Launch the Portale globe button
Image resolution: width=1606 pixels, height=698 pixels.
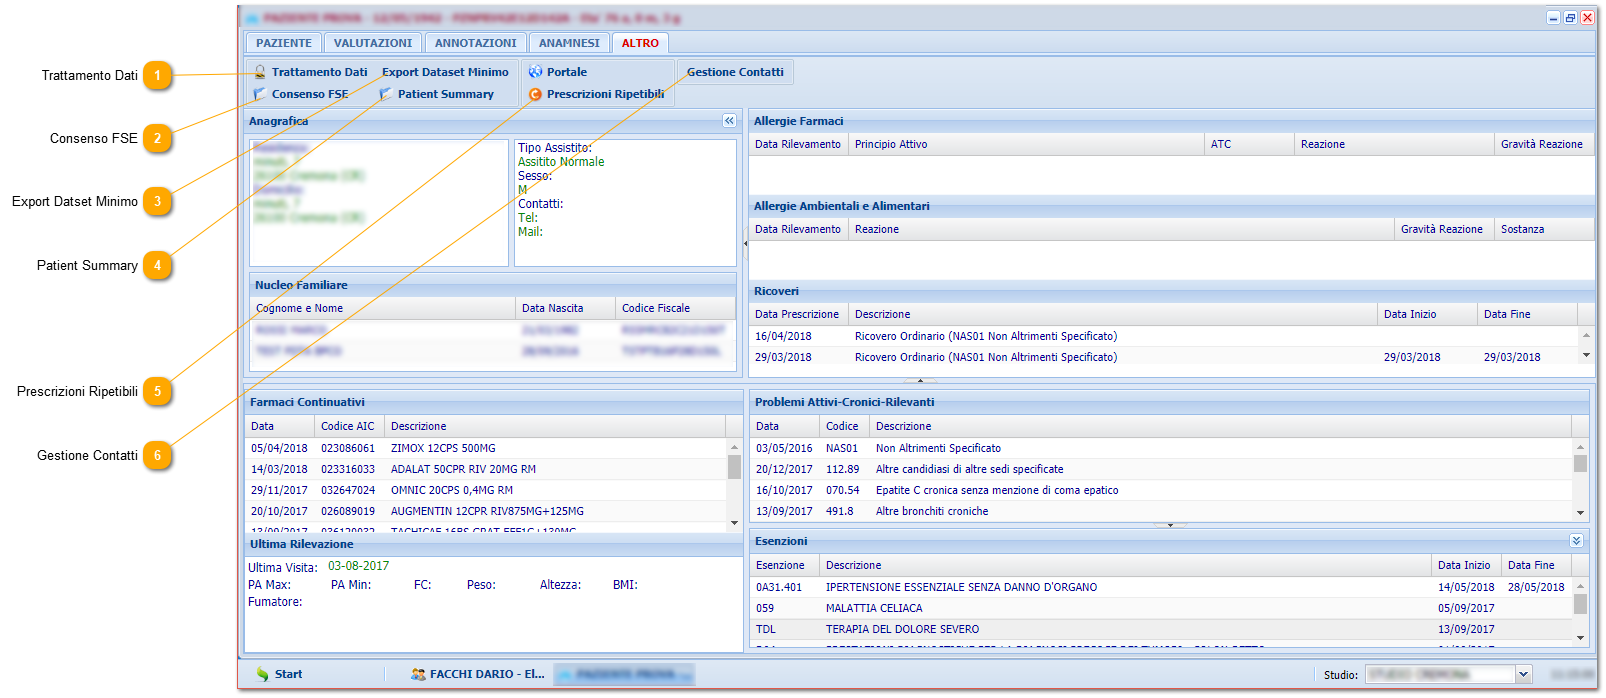click(557, 72)
